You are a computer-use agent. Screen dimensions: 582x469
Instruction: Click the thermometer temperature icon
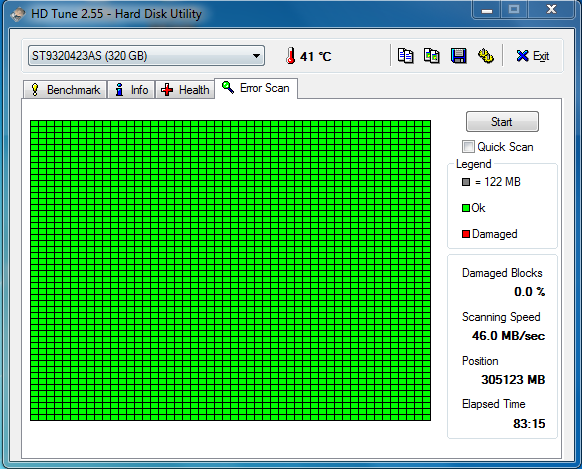click(291, 56)
